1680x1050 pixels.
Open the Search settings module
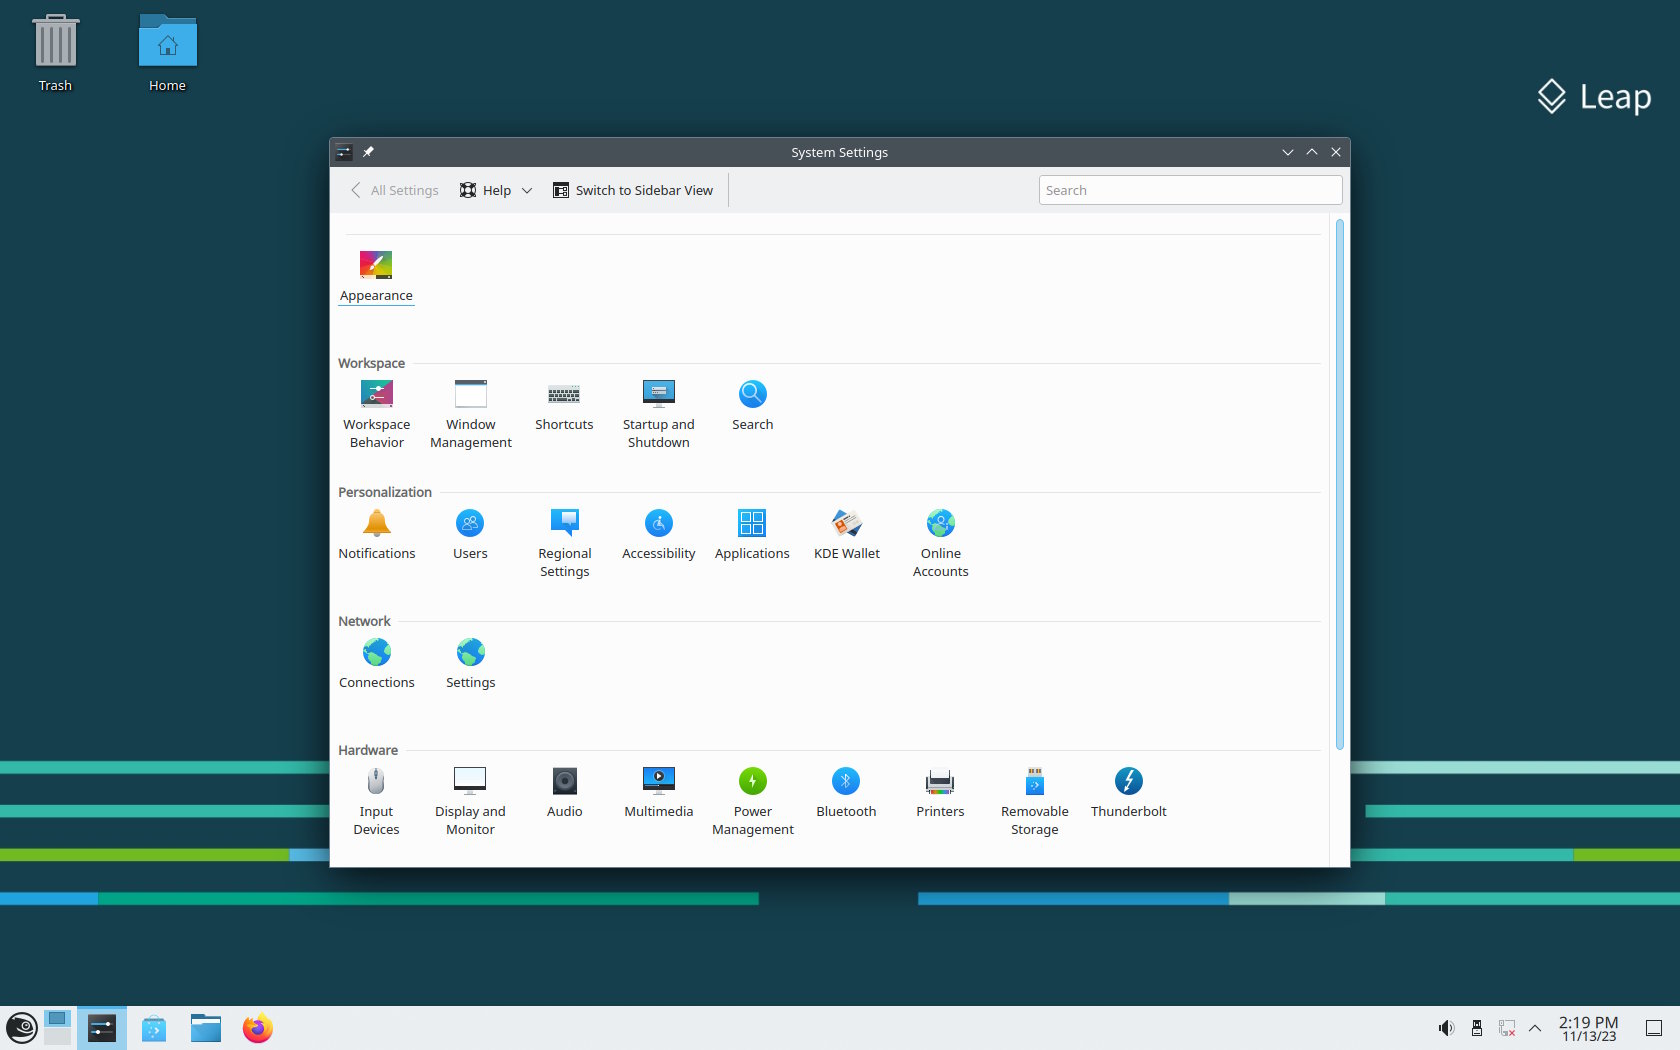[752, 406]
